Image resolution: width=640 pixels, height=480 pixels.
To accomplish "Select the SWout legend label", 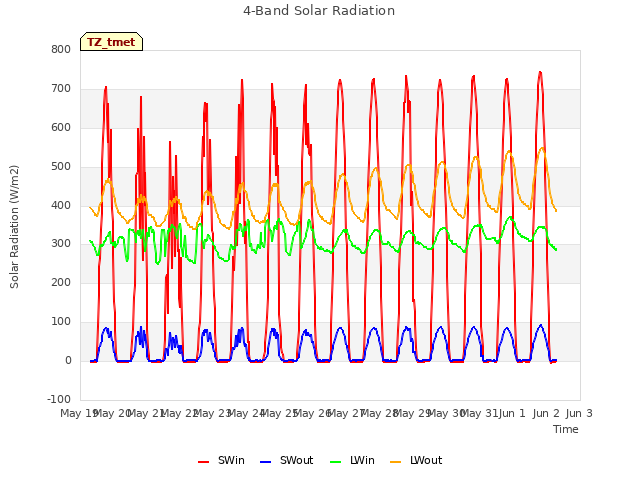I will [296, 460].
